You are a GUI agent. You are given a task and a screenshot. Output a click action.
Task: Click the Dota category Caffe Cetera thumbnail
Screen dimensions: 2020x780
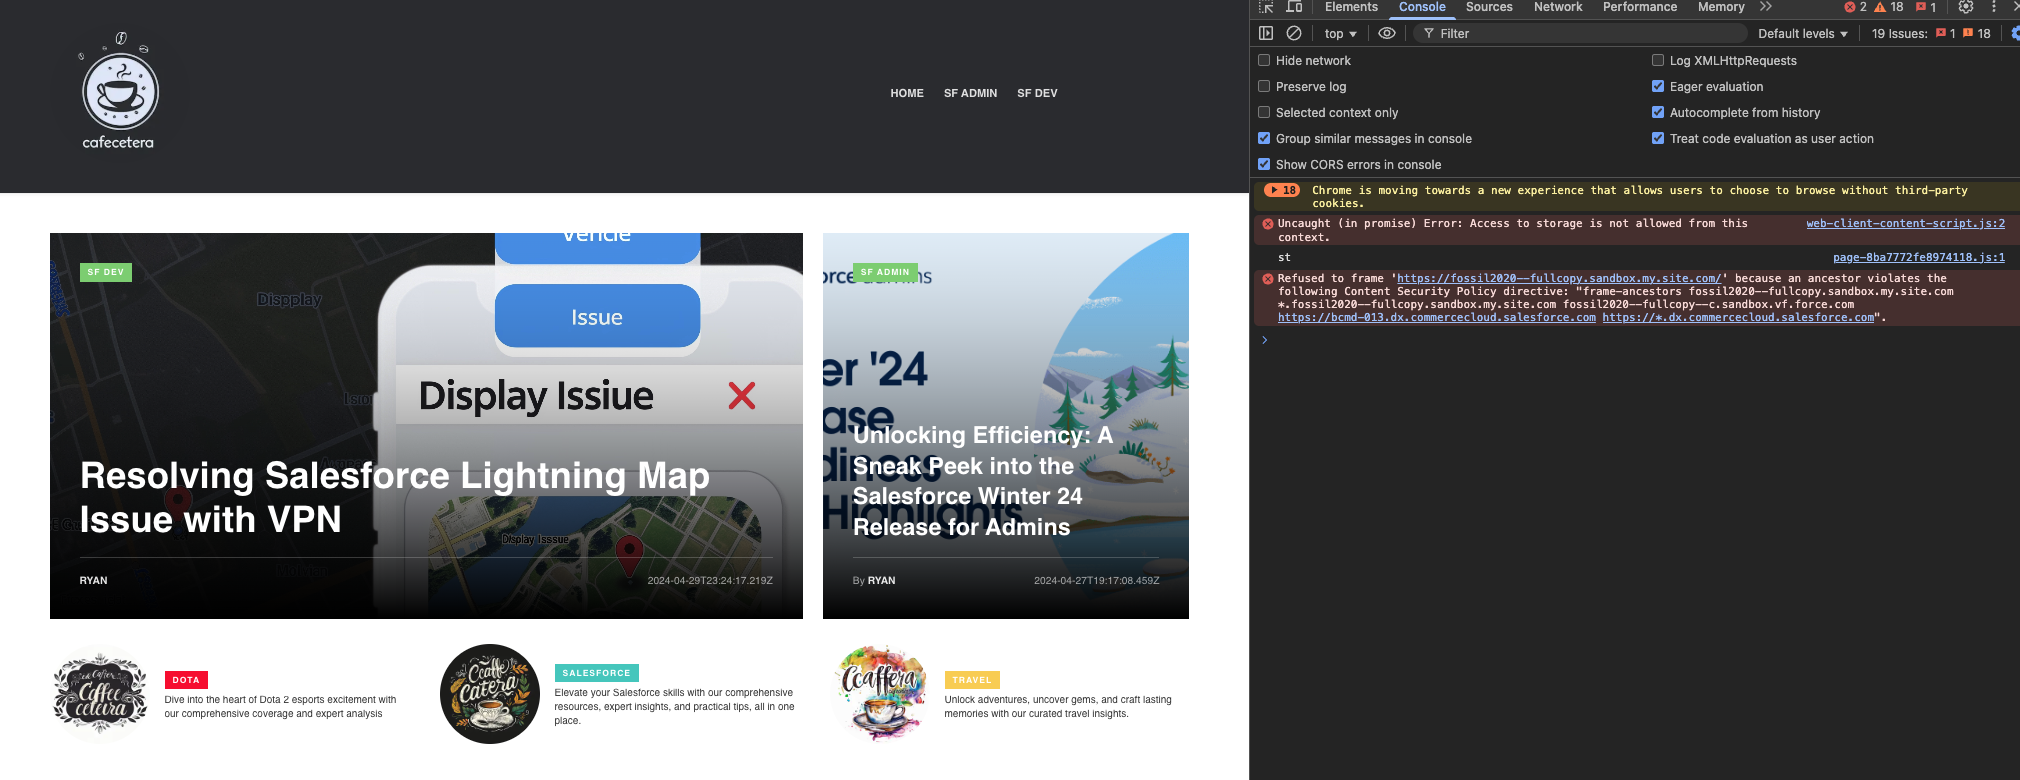click(x=100, y=694)
